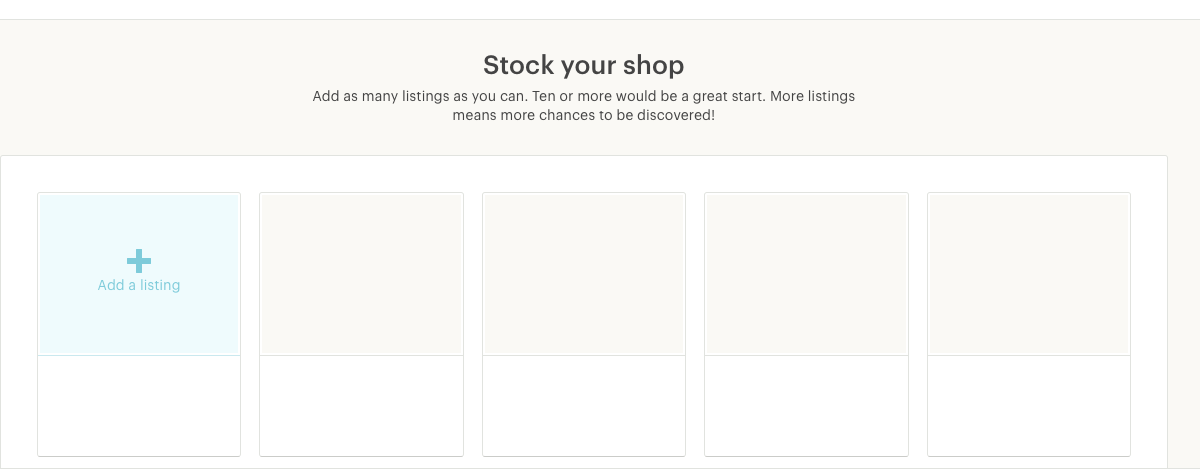Click the white top bar above the banner

(600, 9)
